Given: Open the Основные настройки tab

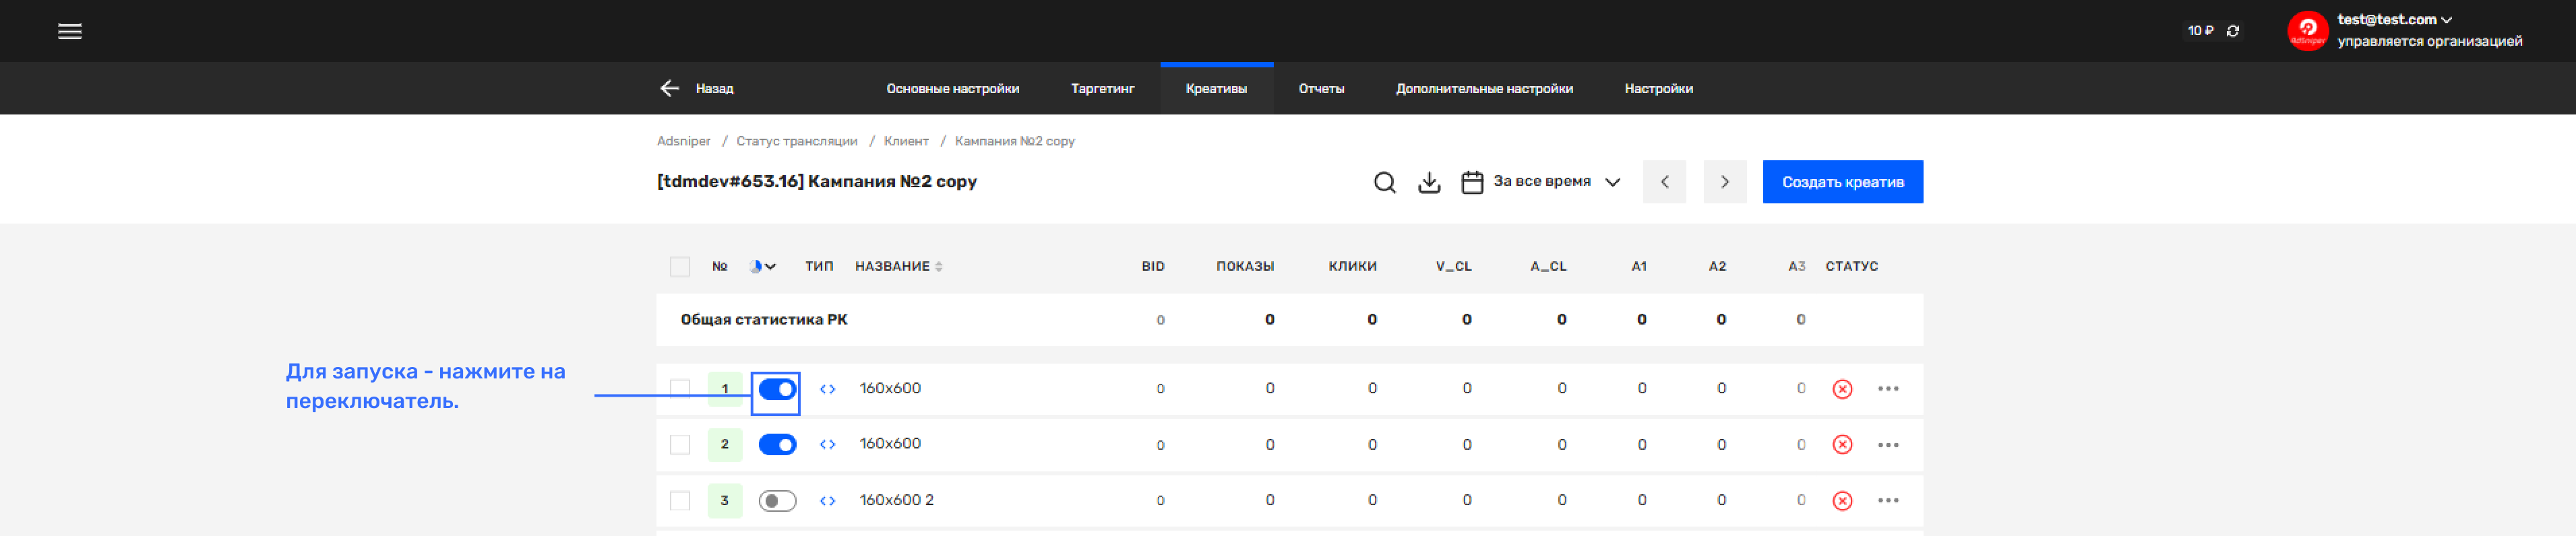Looking at the screenshot, I should click(x=952, y=89).
